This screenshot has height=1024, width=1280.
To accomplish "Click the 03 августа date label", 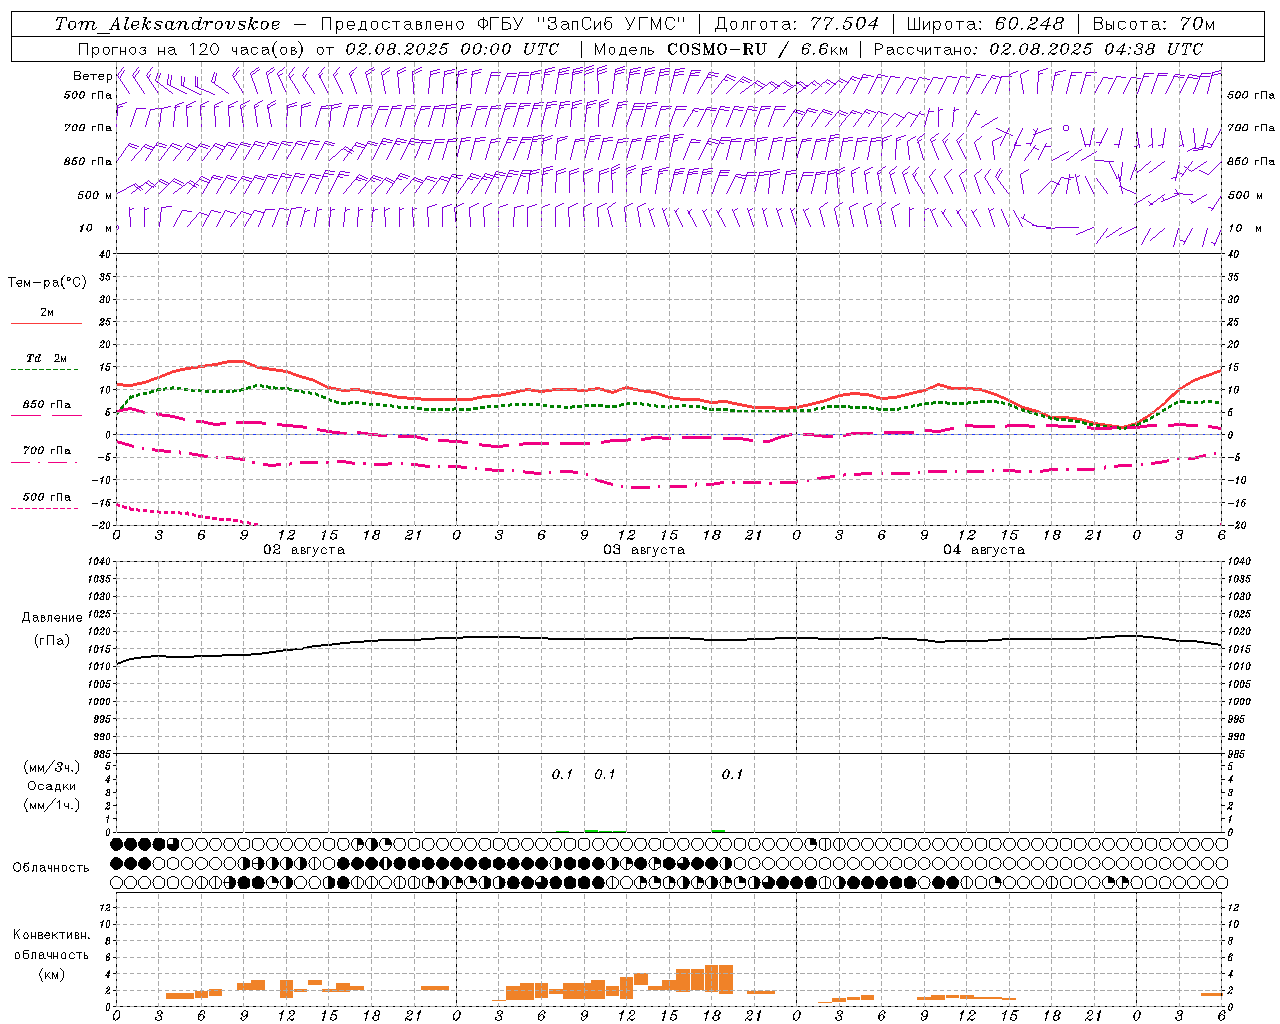I will tap(644, 550).
